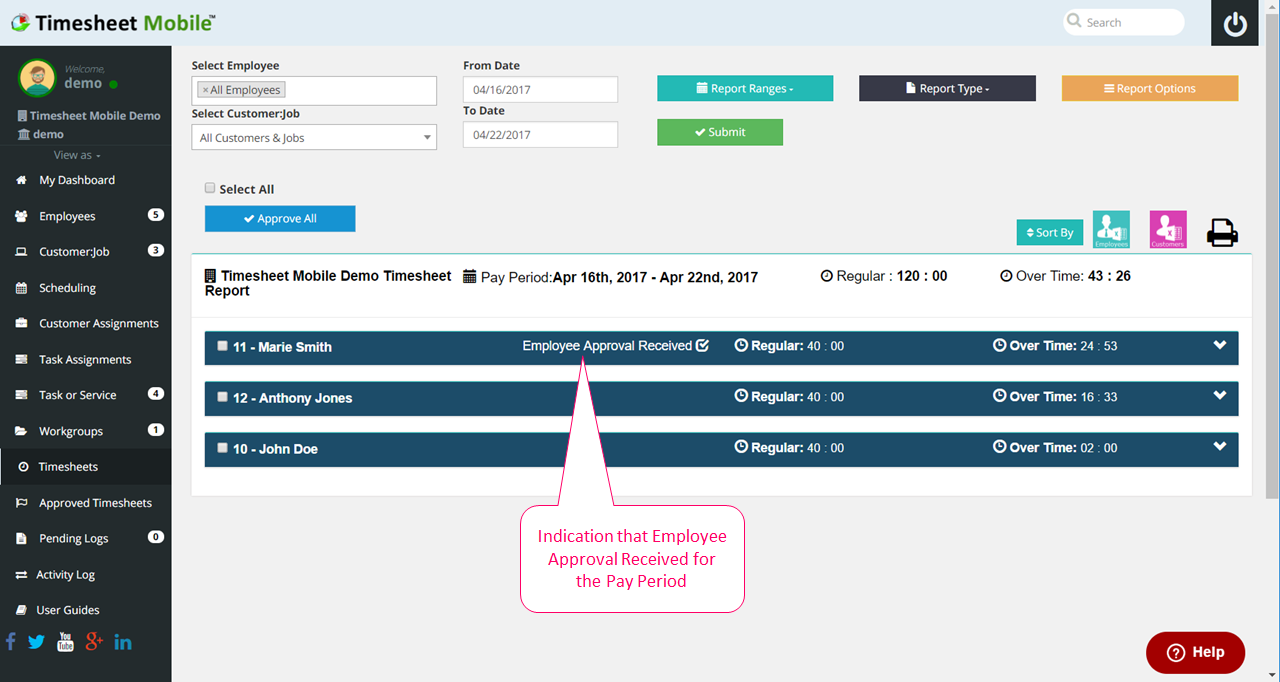
Task: Click the pink Customers grouping icon
Action: coord(1167,229)
